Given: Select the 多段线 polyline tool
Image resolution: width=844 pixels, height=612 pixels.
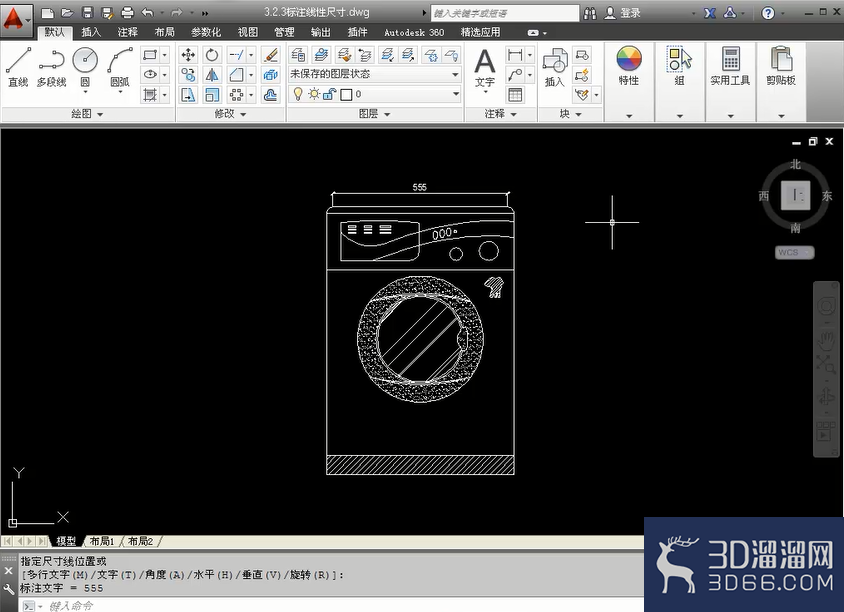Looking at the screenshot, I should click(x=52, y=67).
